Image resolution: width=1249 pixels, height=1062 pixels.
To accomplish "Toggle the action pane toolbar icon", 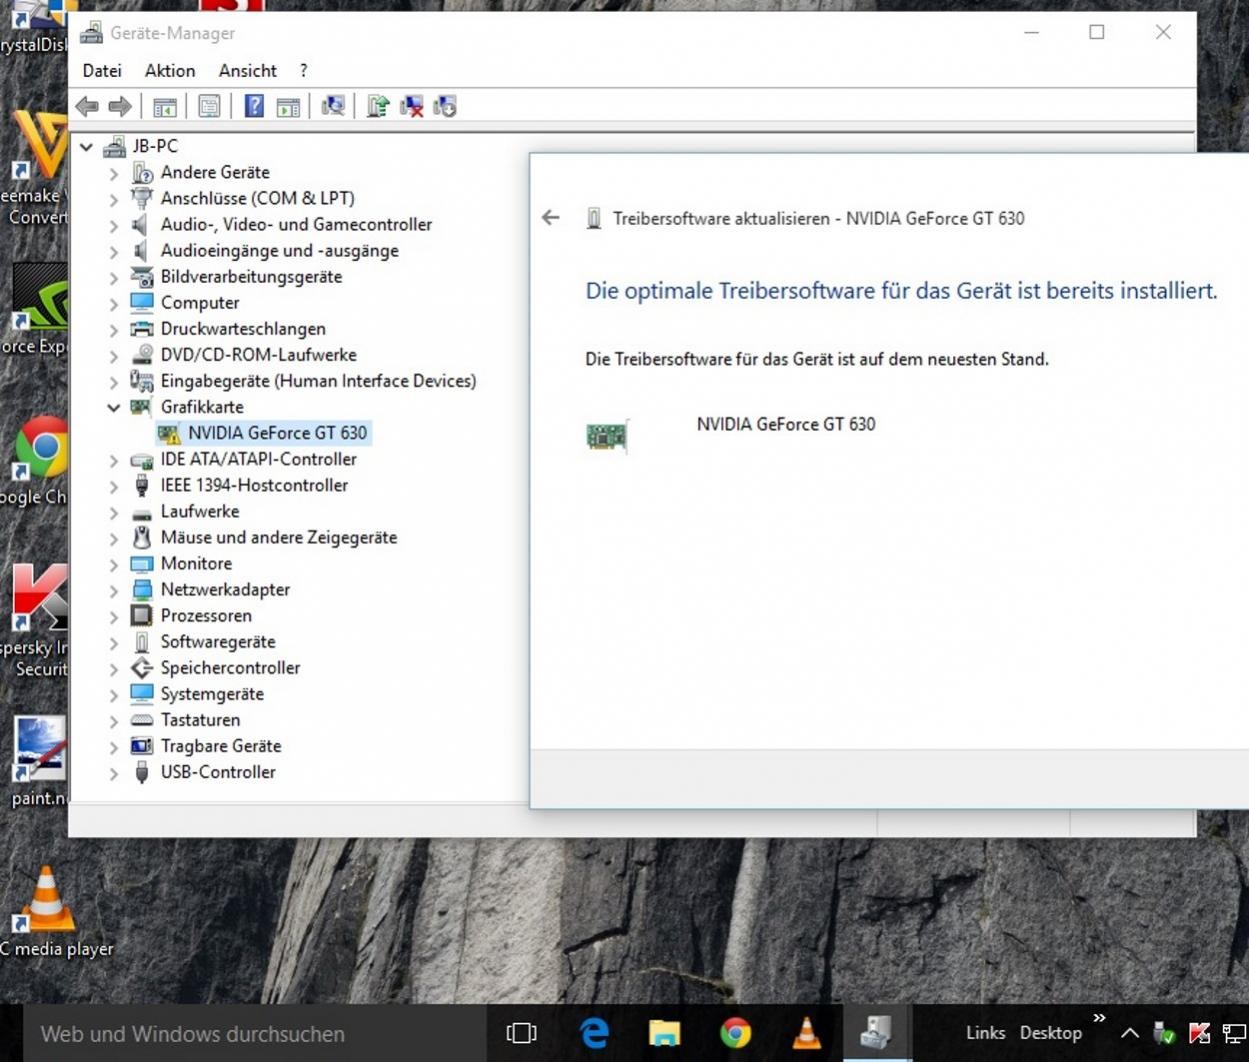I will click(x=288, y=106).
